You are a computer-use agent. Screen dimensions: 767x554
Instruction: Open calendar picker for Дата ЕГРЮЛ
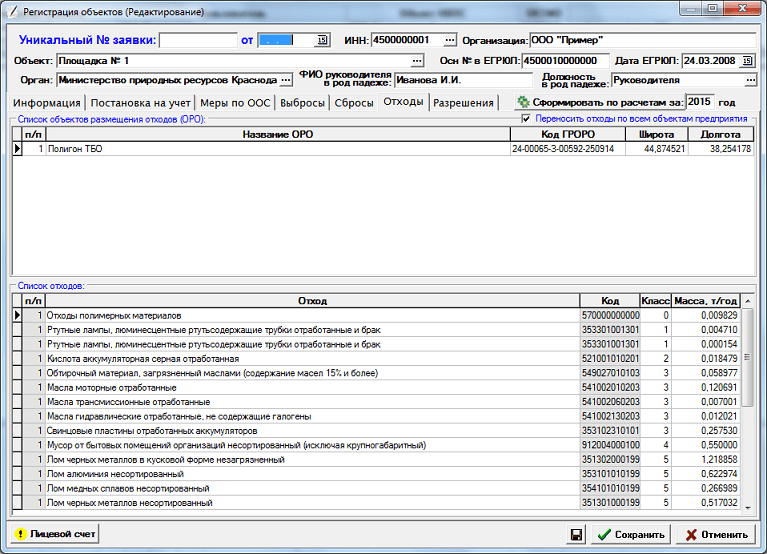point(747,61)
